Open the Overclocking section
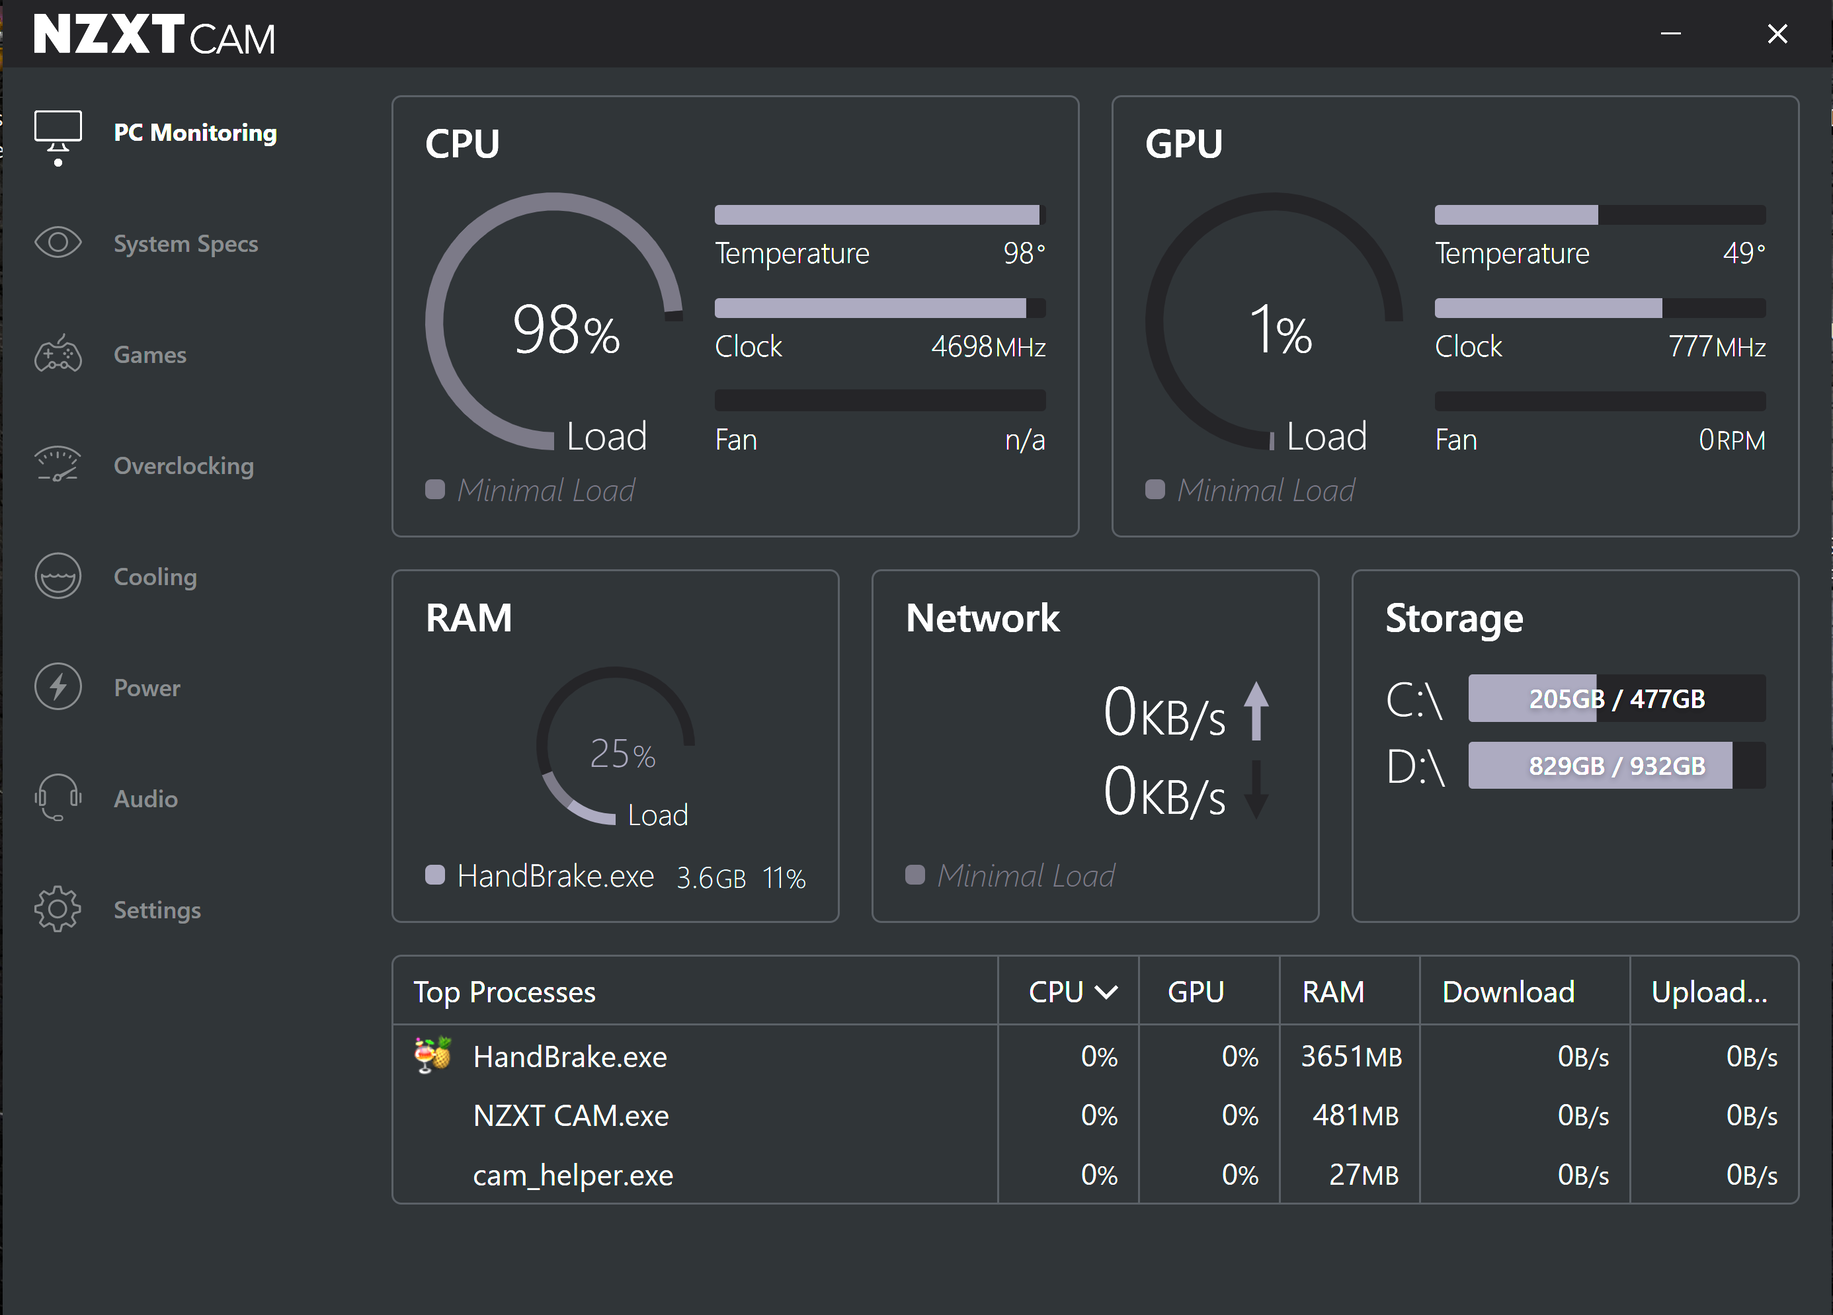 click(x=184, y=466)
